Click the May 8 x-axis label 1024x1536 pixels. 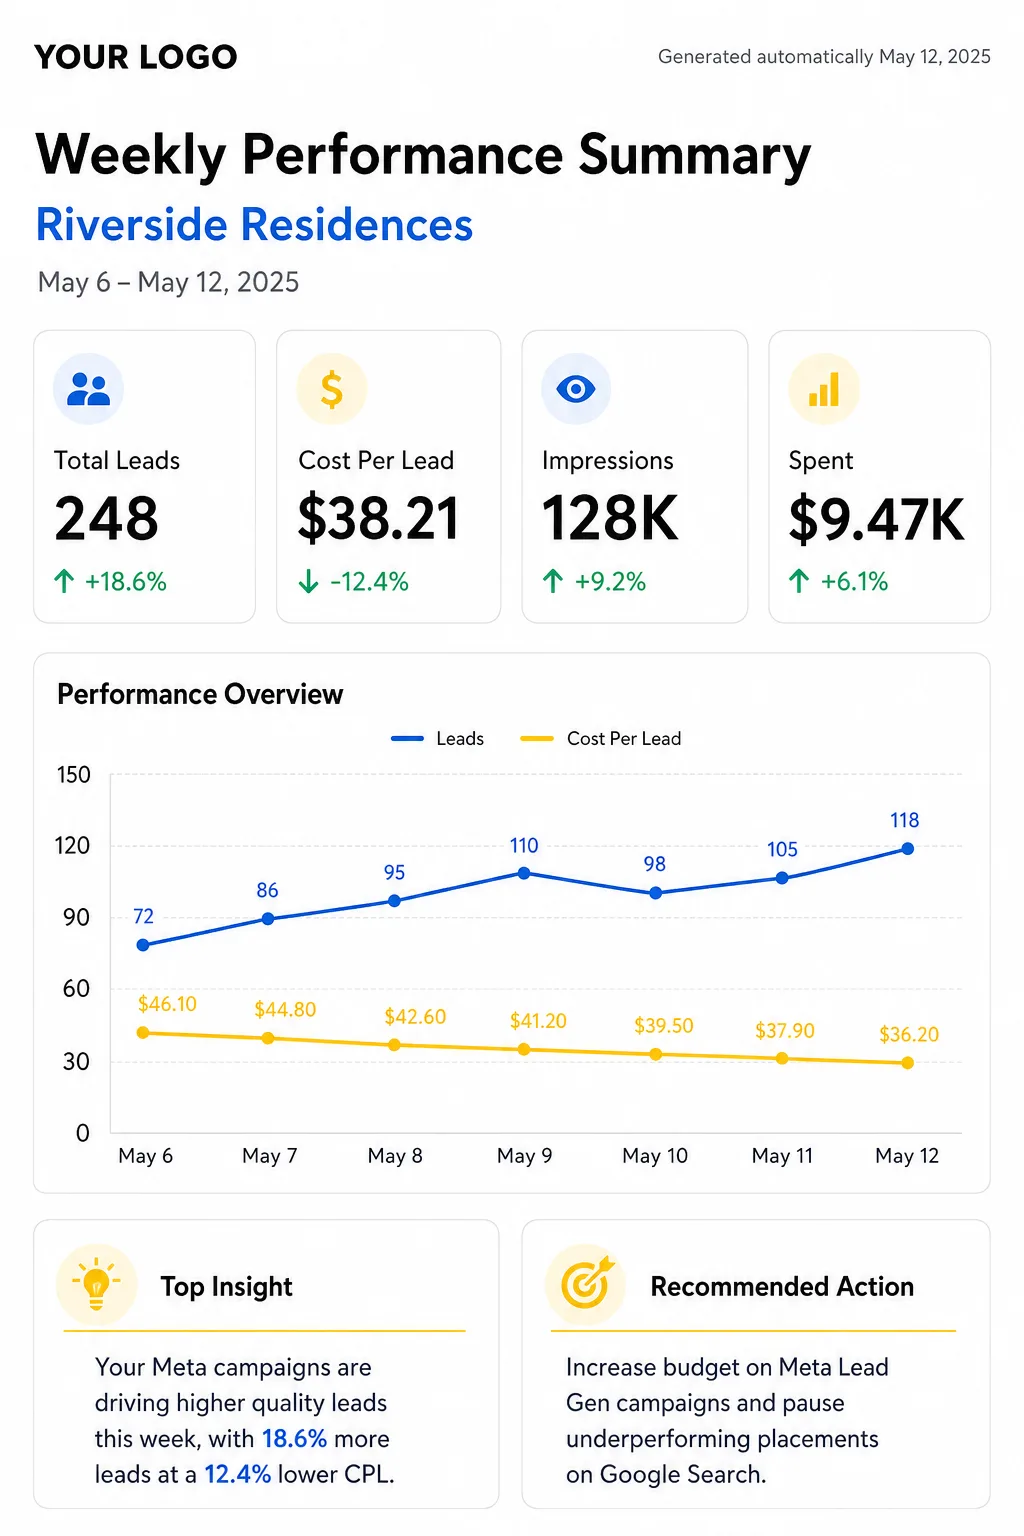click(x=395, y=1156)
